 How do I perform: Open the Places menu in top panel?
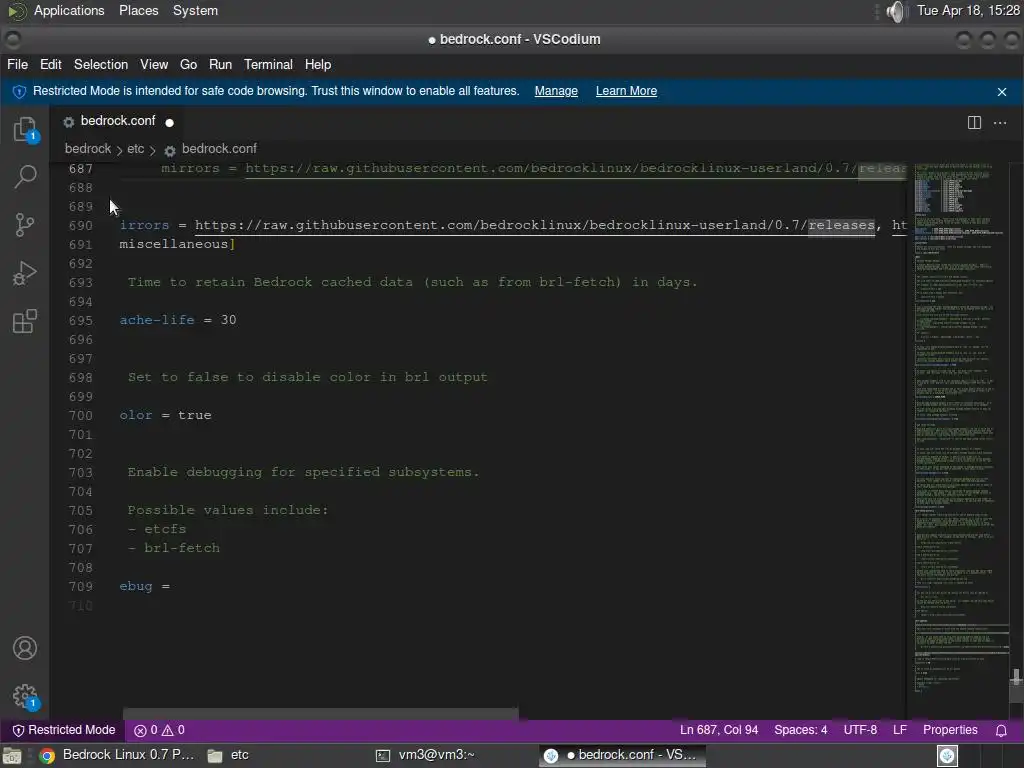coord(138,11)
